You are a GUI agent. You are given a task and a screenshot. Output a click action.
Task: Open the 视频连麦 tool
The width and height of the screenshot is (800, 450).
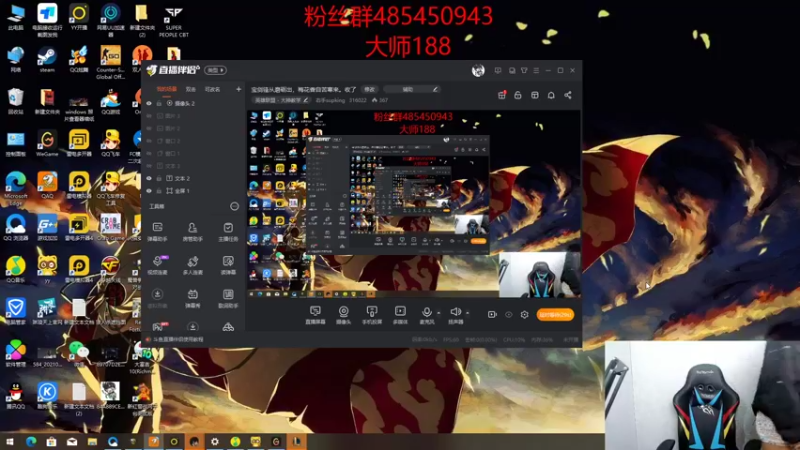(x=158, y=265)
